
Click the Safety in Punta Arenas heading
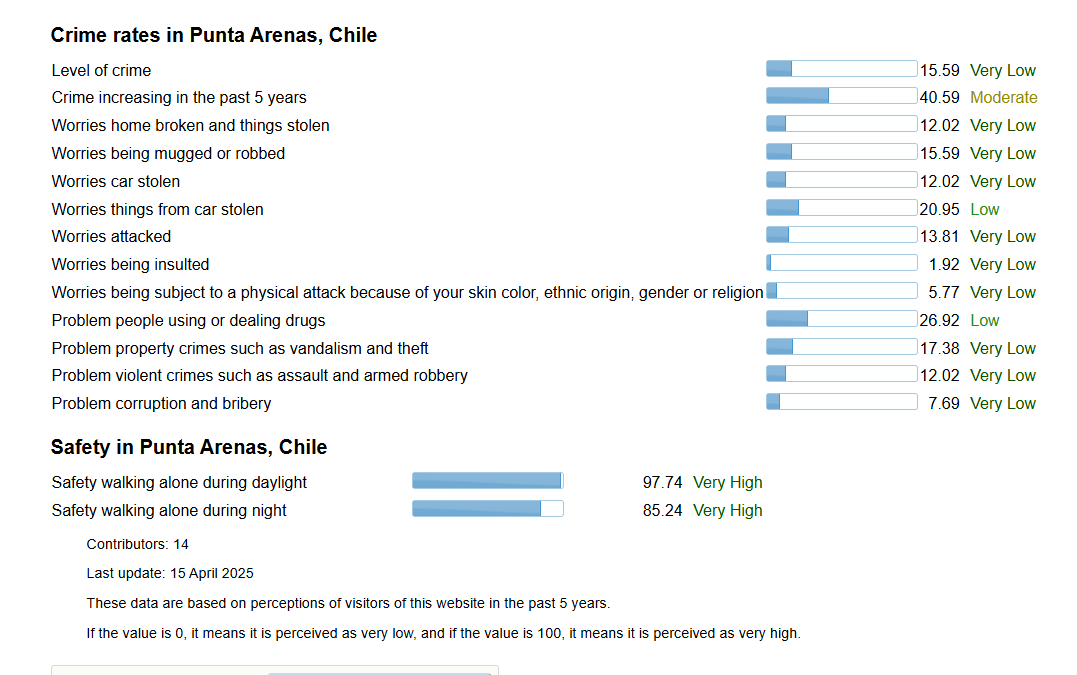189,447
